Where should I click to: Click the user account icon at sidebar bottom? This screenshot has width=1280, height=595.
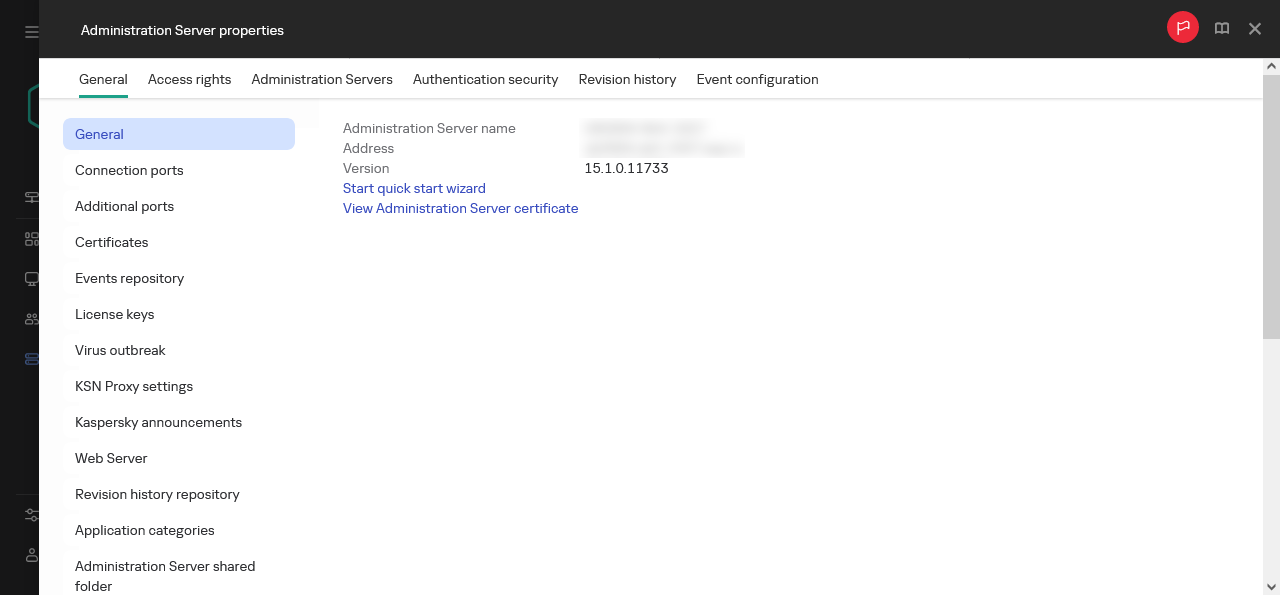tap(30, 554)
